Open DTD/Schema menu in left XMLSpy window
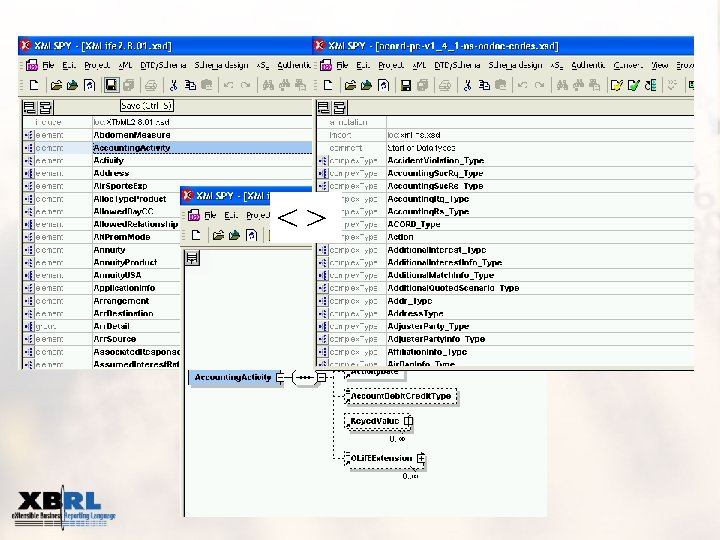This screenshot has width=720, height=540. (x=163, y=65)
